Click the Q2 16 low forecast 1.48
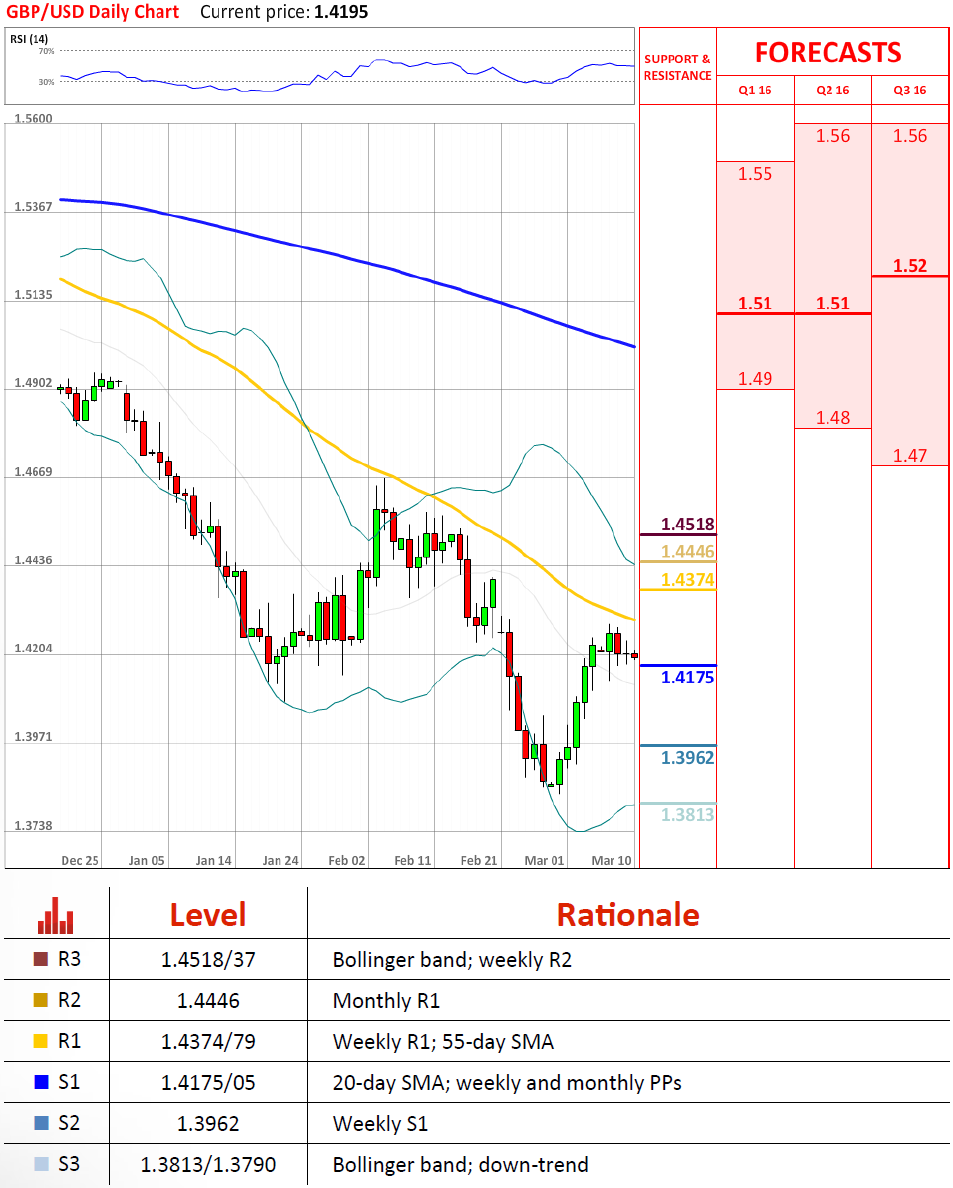 point(833,417)
